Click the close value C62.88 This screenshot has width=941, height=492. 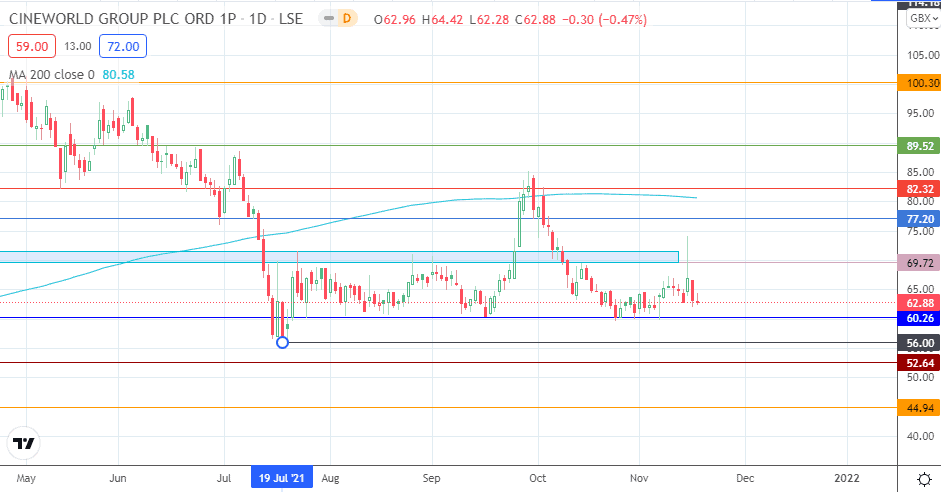(534, 20)
